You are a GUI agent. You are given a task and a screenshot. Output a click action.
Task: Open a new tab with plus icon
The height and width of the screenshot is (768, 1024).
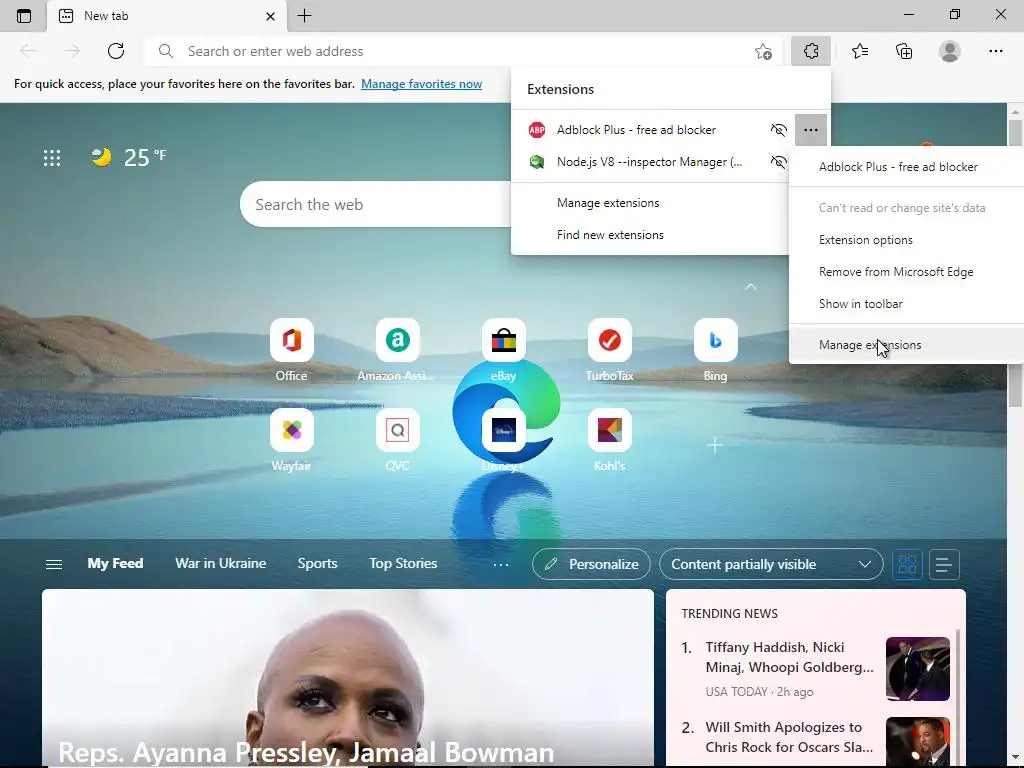(304, 16)
